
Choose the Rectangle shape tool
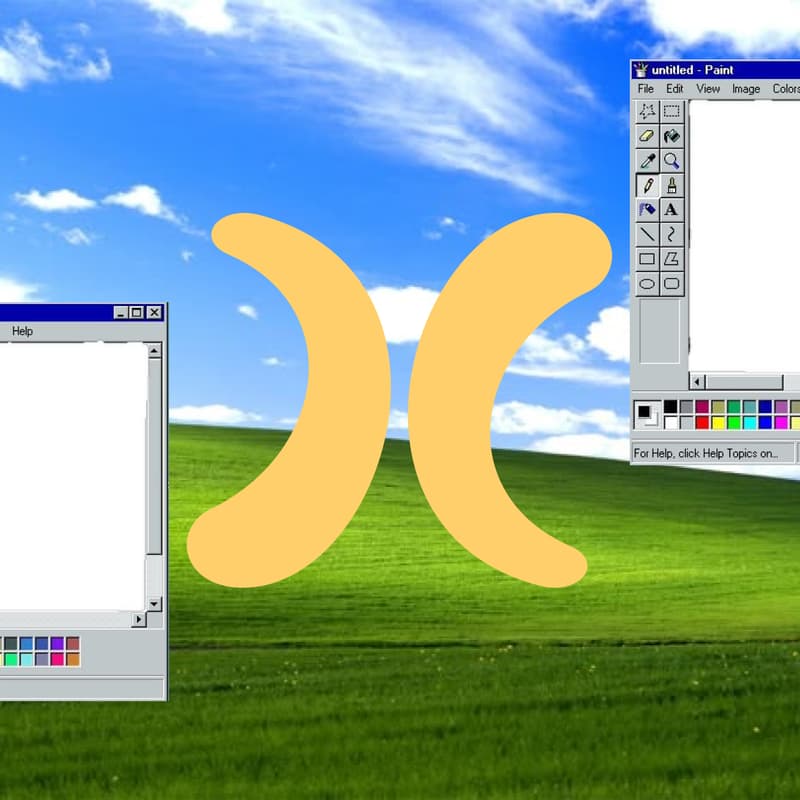click(x=647, y=259)
